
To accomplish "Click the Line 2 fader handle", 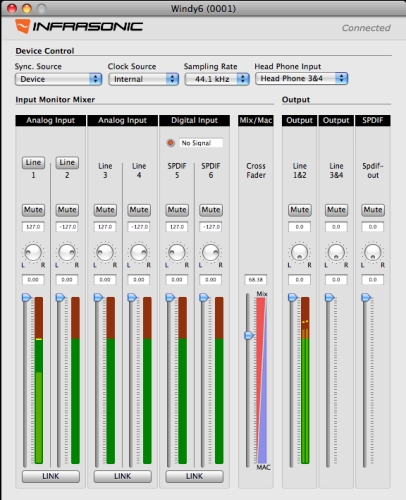I will tap(60, 297).
